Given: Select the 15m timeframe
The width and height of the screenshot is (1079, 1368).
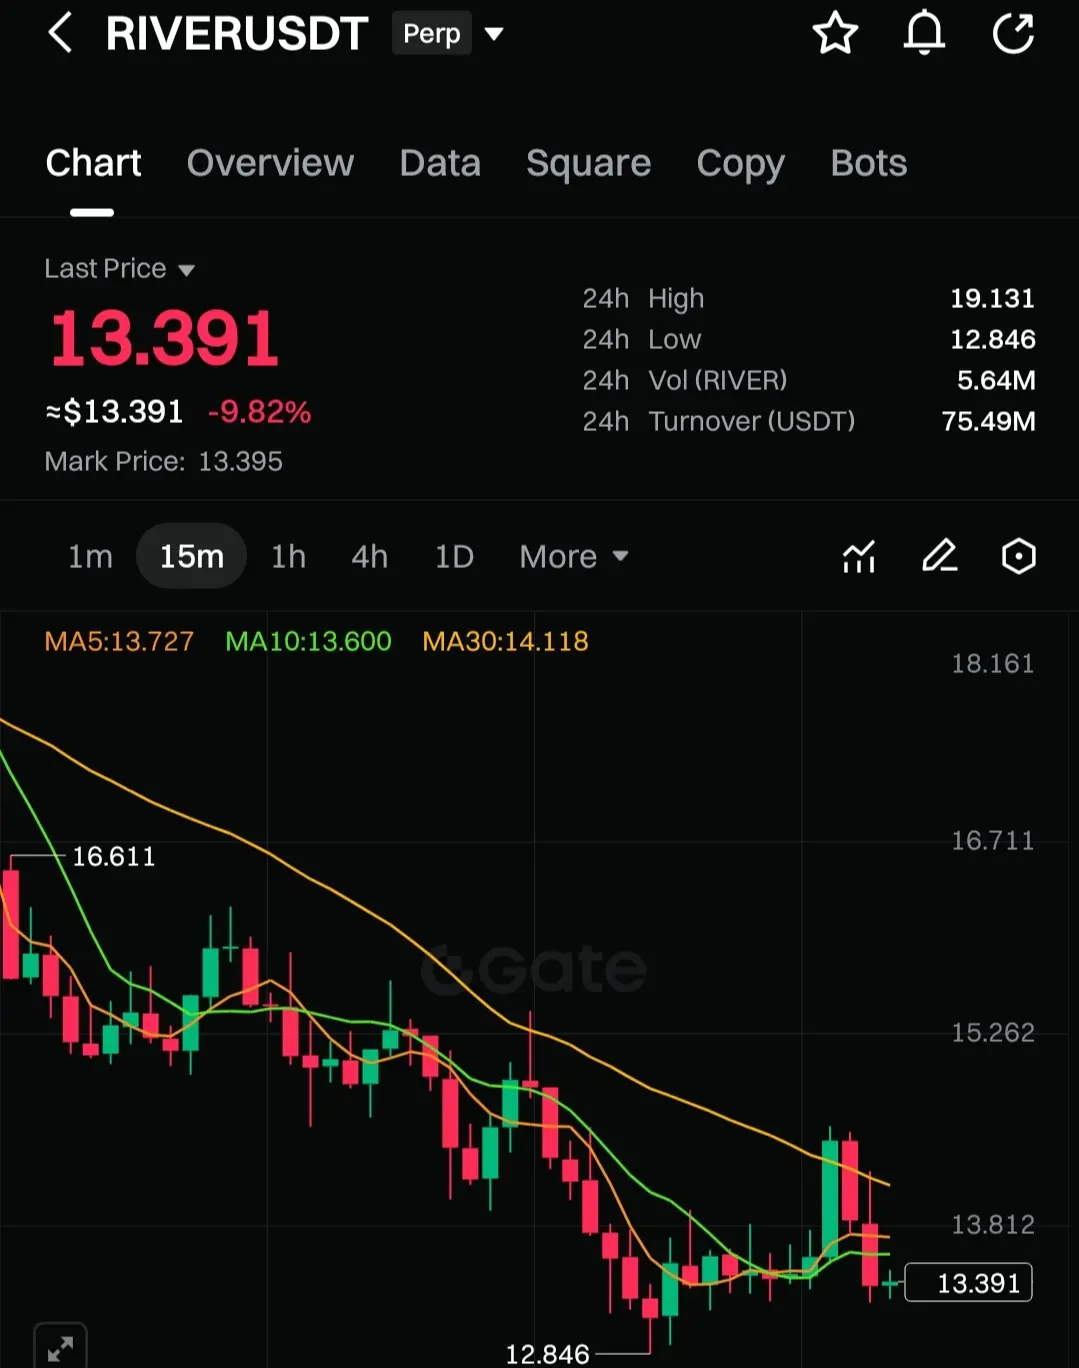Looking at the screenshot, I should pyautogui.click(x=191, y=556).
